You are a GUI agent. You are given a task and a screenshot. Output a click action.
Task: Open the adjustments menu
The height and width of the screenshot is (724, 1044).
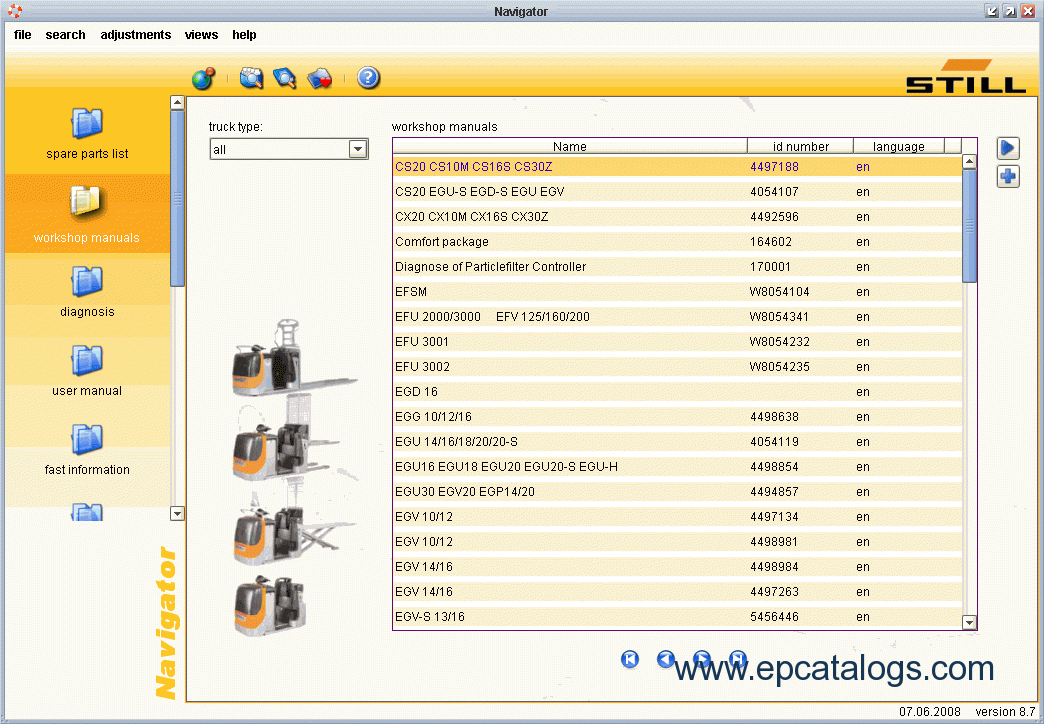tap(136, 35)
